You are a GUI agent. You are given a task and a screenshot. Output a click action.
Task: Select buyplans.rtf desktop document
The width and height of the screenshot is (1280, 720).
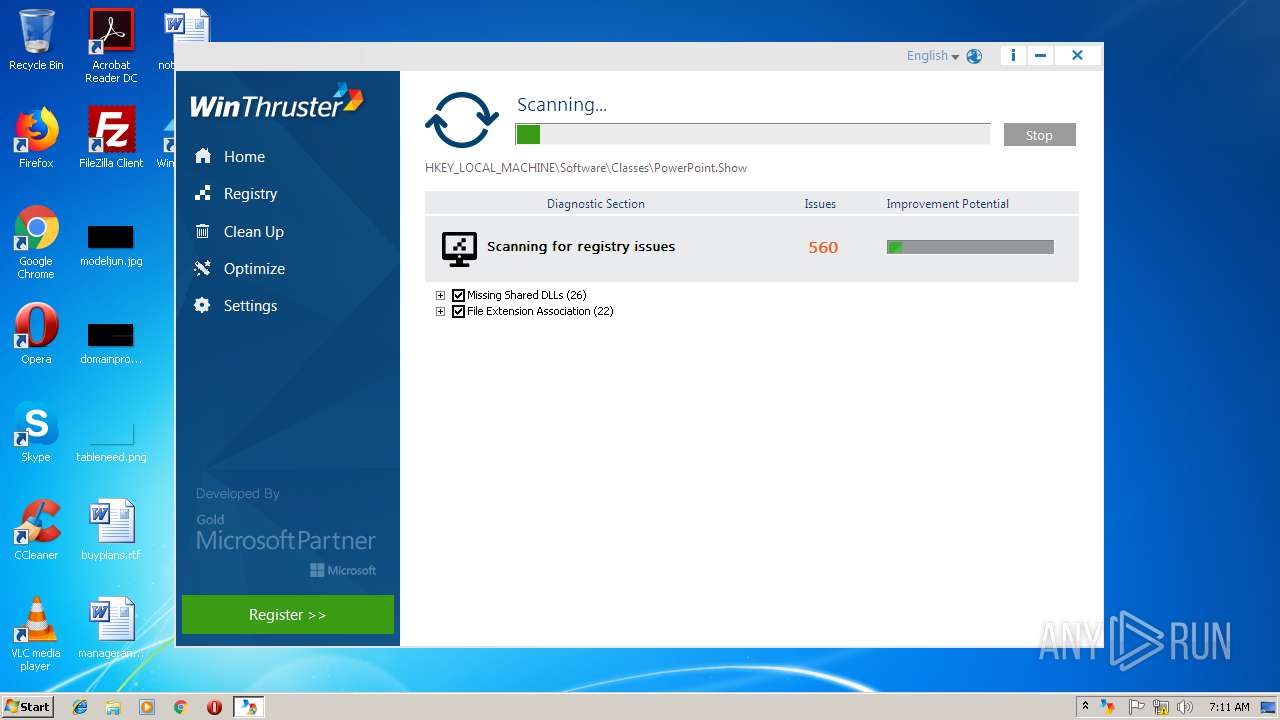click(111, 530)
